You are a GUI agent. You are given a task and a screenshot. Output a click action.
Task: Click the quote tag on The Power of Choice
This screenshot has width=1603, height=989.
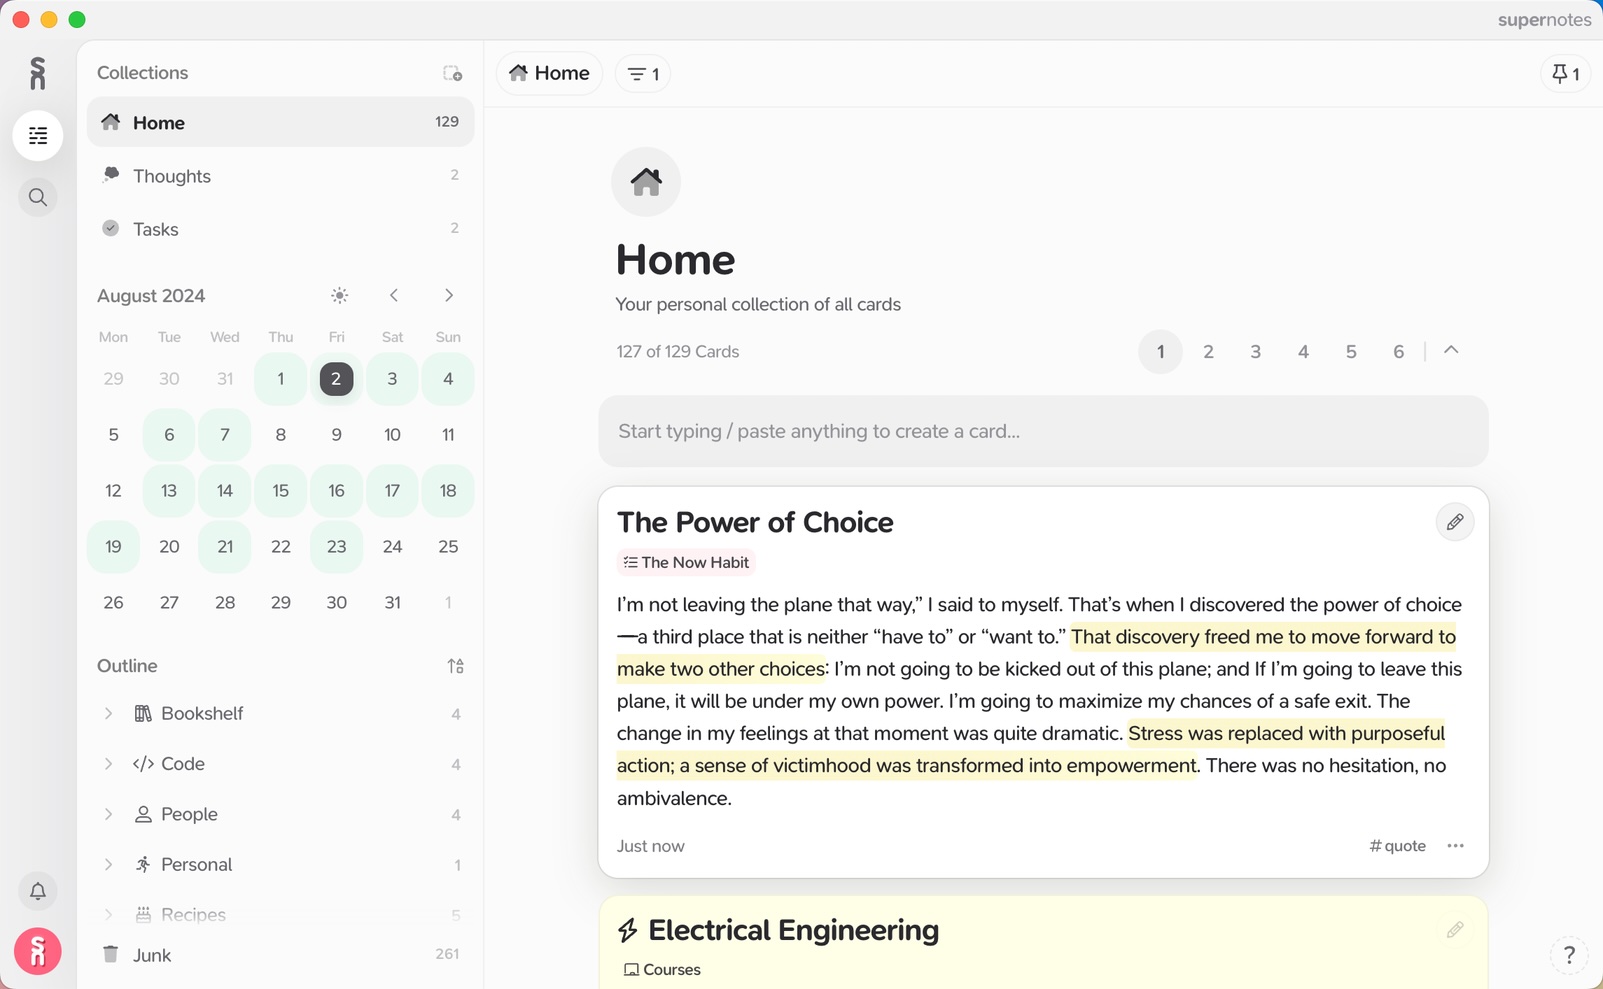tap(1397, 846)
